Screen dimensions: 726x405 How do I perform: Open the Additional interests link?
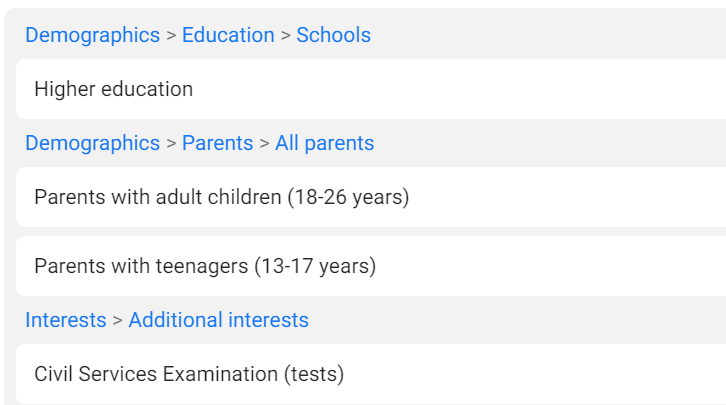pos(219,320)
